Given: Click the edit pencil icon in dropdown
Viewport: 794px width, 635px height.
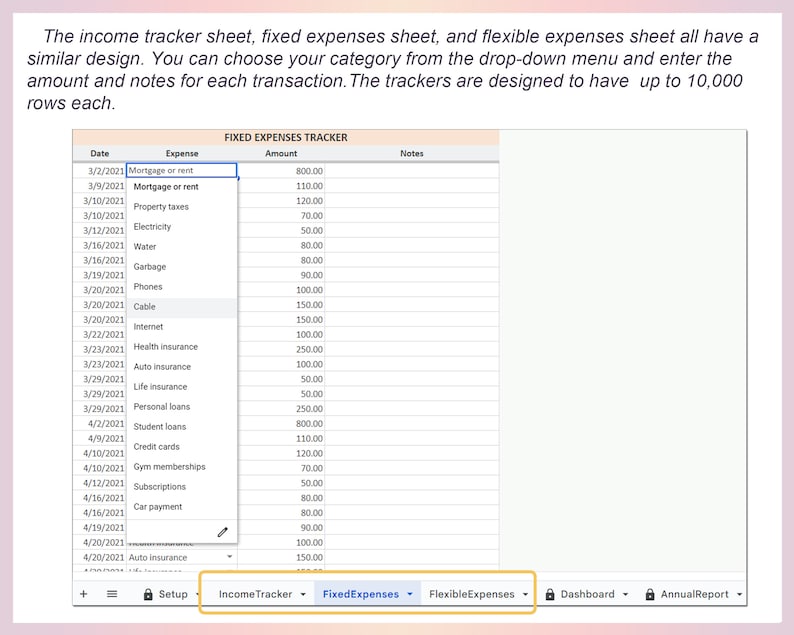Looking at the screenshot, I should pyautogui.click(x=223, y=532).
